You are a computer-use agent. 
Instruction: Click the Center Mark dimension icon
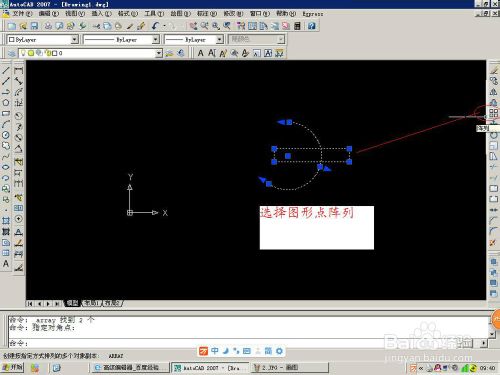(x=18, y=219)
